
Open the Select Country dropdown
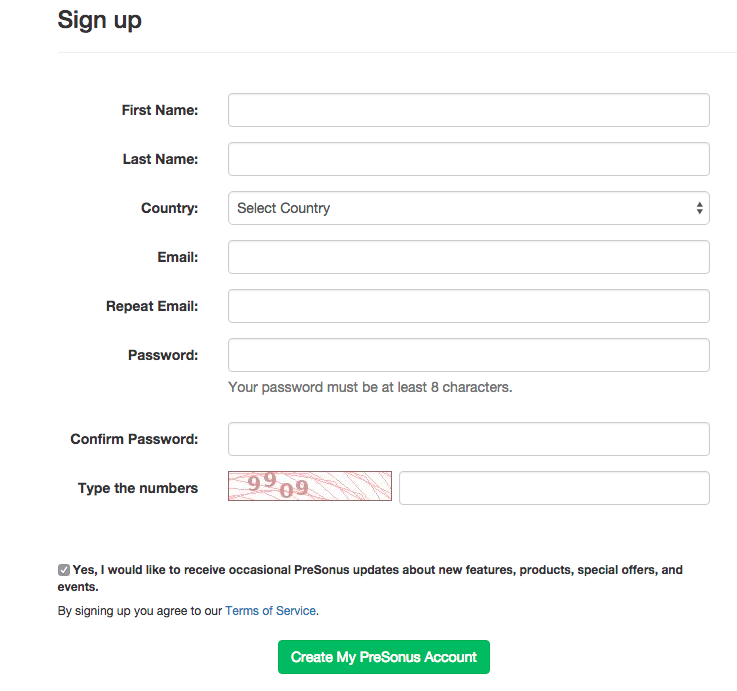pyautogui.click(x=468, y=208)
